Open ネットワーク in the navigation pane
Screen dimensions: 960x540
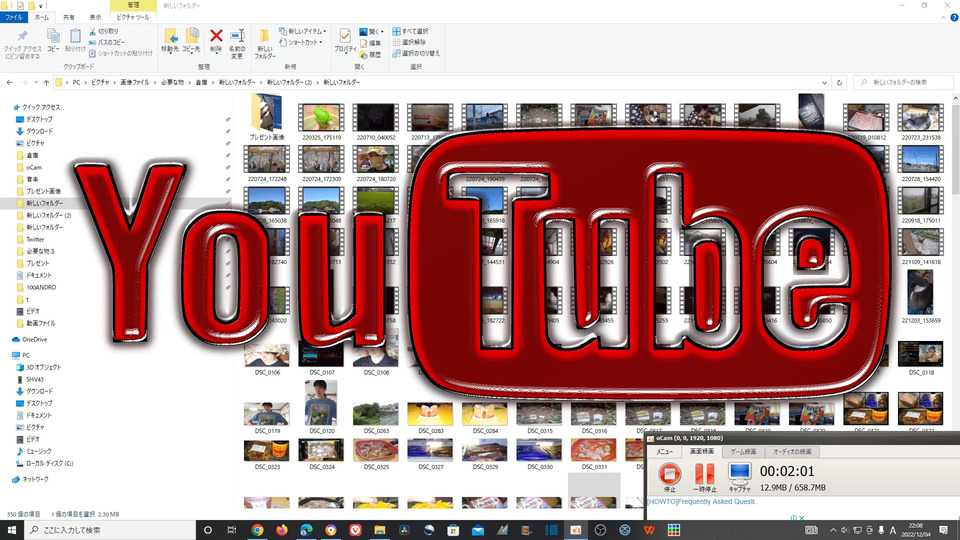(x=35, y=479)
